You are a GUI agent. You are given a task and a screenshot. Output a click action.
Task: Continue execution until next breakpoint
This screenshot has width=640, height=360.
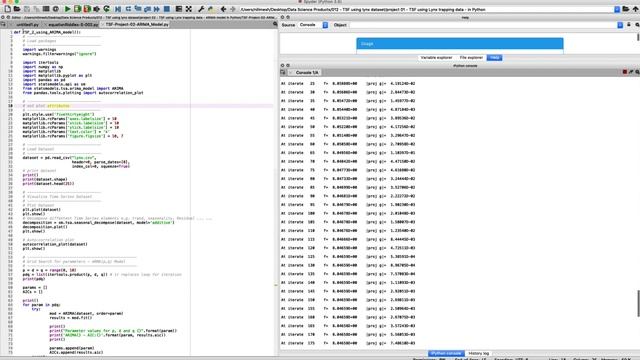(x=157, y=9)
